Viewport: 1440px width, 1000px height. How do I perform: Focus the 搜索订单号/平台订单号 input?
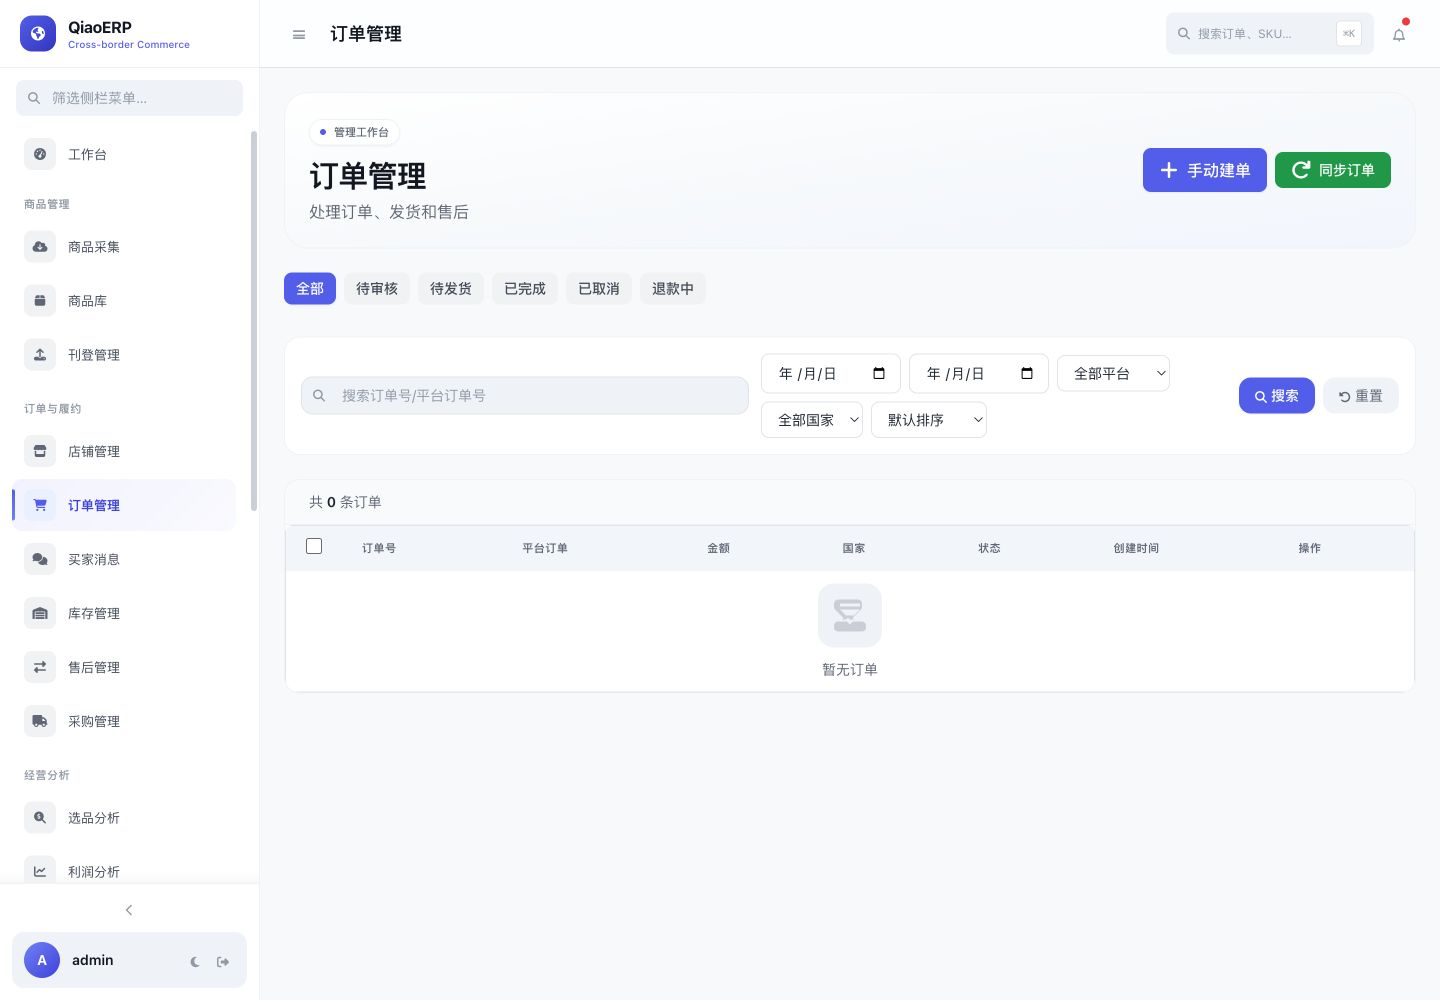[525, 395]
